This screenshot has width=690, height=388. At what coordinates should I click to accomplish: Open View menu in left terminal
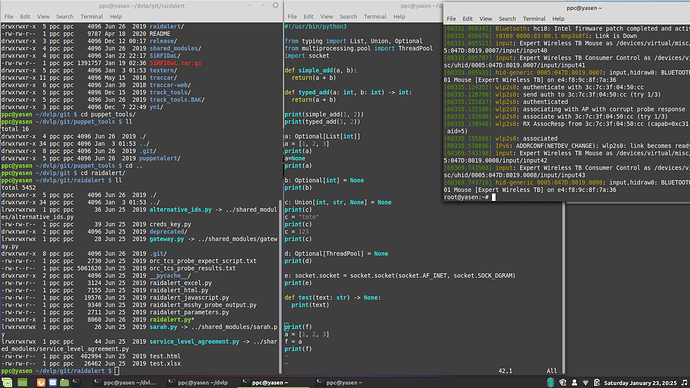pyautogui.click(x=43, y=17)
